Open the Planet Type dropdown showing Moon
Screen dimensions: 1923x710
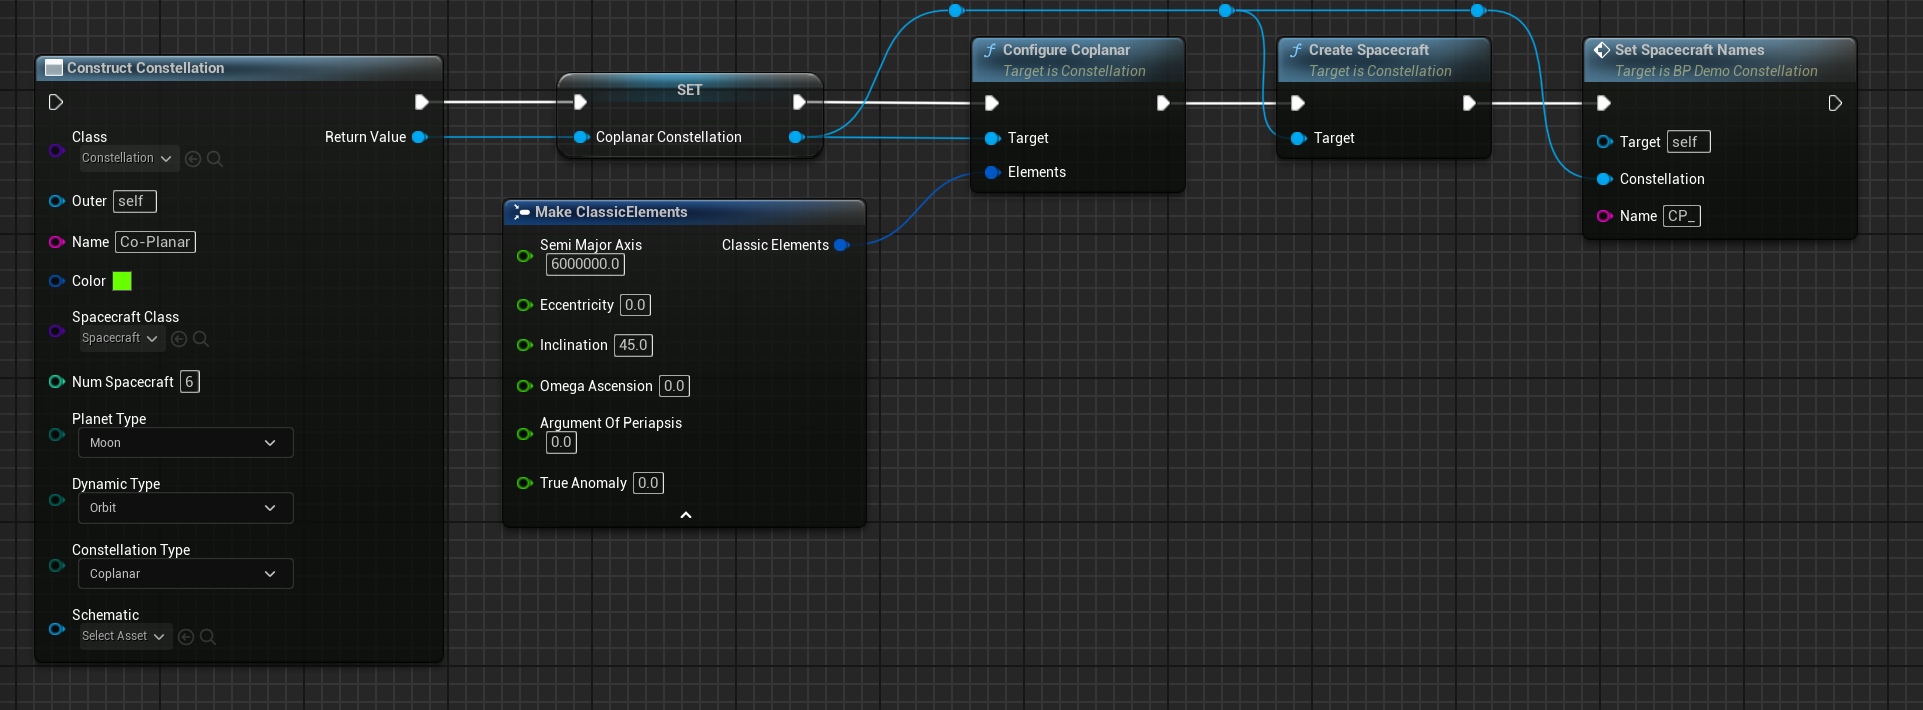point(185,443)
